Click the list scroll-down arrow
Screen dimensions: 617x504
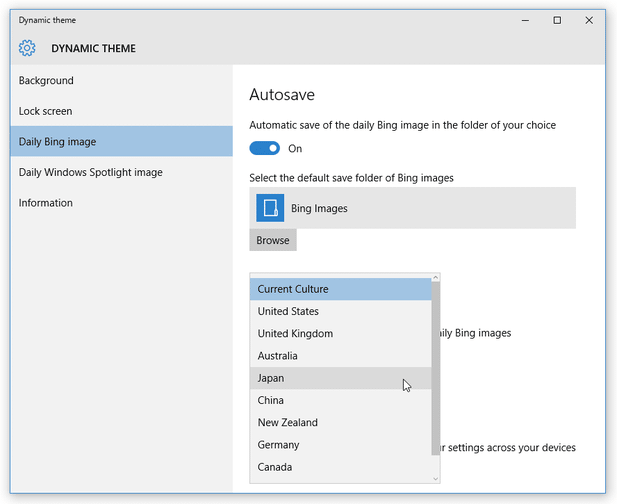tap(436, 478)
